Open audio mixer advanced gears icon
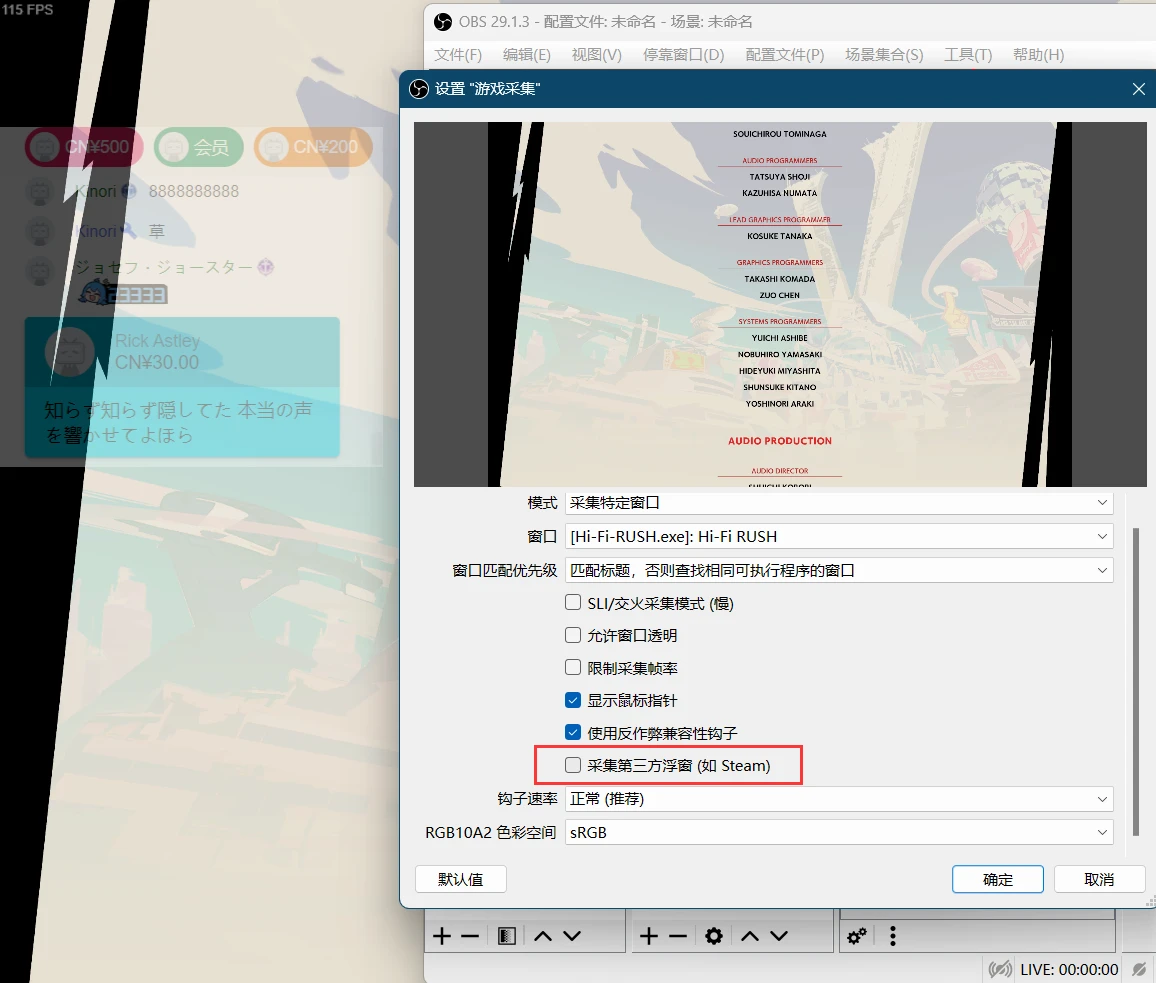 click(x=857, y=937)
